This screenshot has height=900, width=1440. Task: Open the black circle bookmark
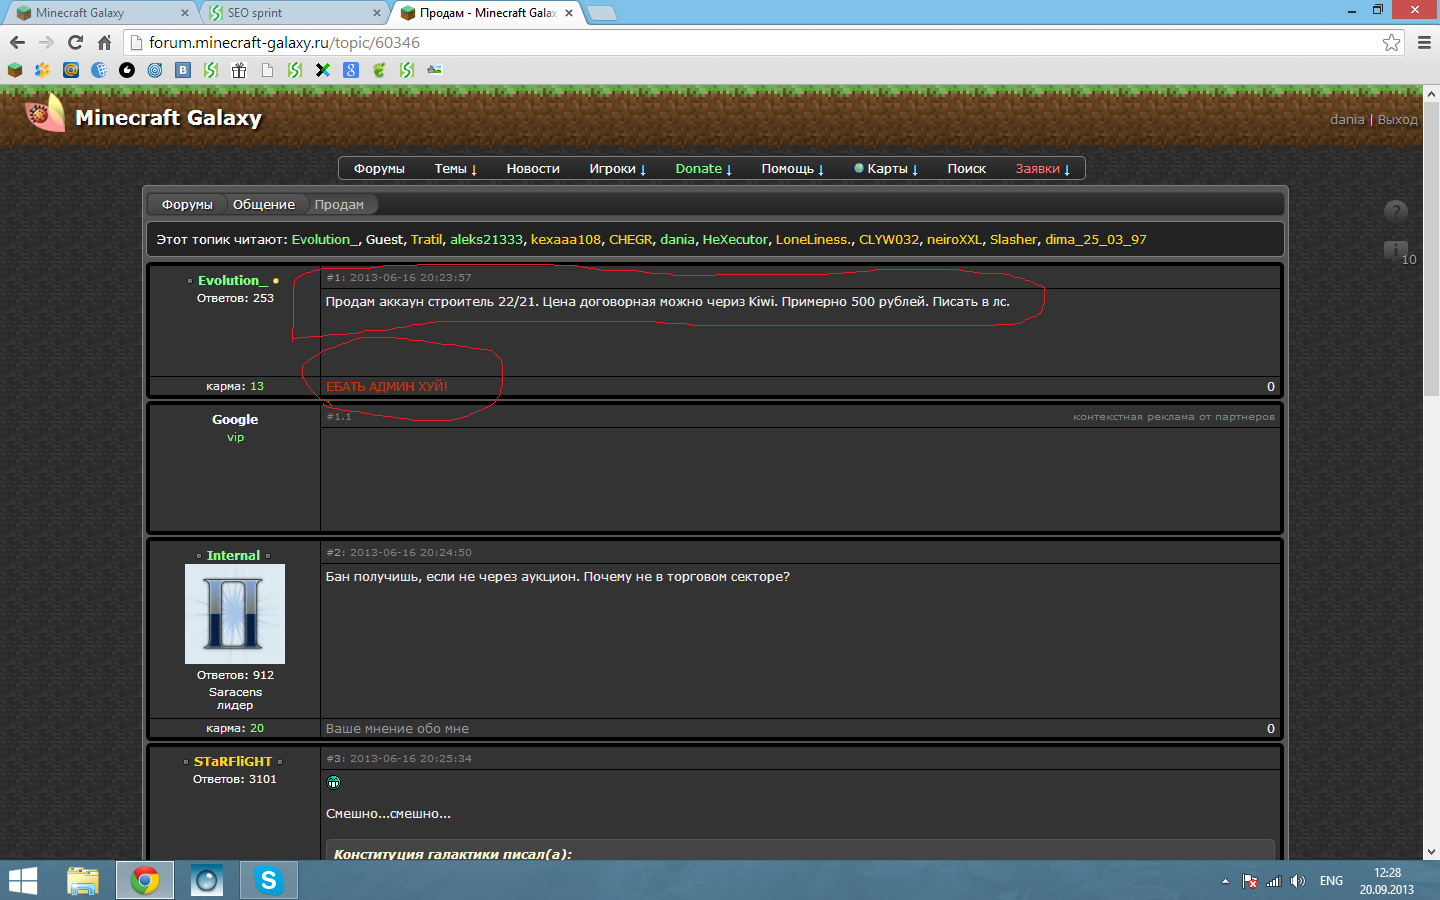(x=127, y=70)
